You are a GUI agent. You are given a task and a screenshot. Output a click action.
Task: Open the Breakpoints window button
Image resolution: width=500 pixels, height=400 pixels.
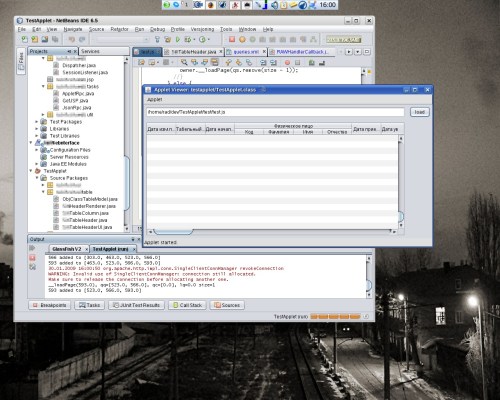pyautogui.click(x=50, y=305)
